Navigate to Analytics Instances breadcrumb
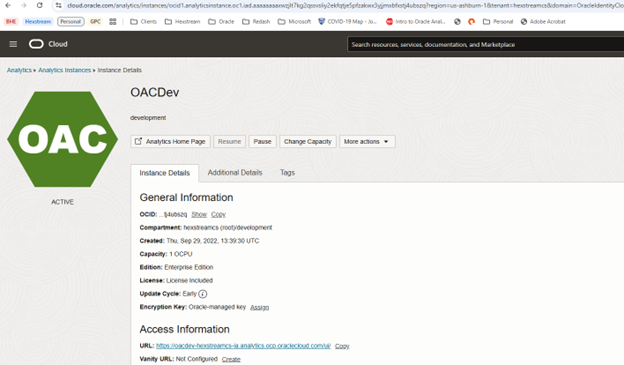 (x=64, y=70)
